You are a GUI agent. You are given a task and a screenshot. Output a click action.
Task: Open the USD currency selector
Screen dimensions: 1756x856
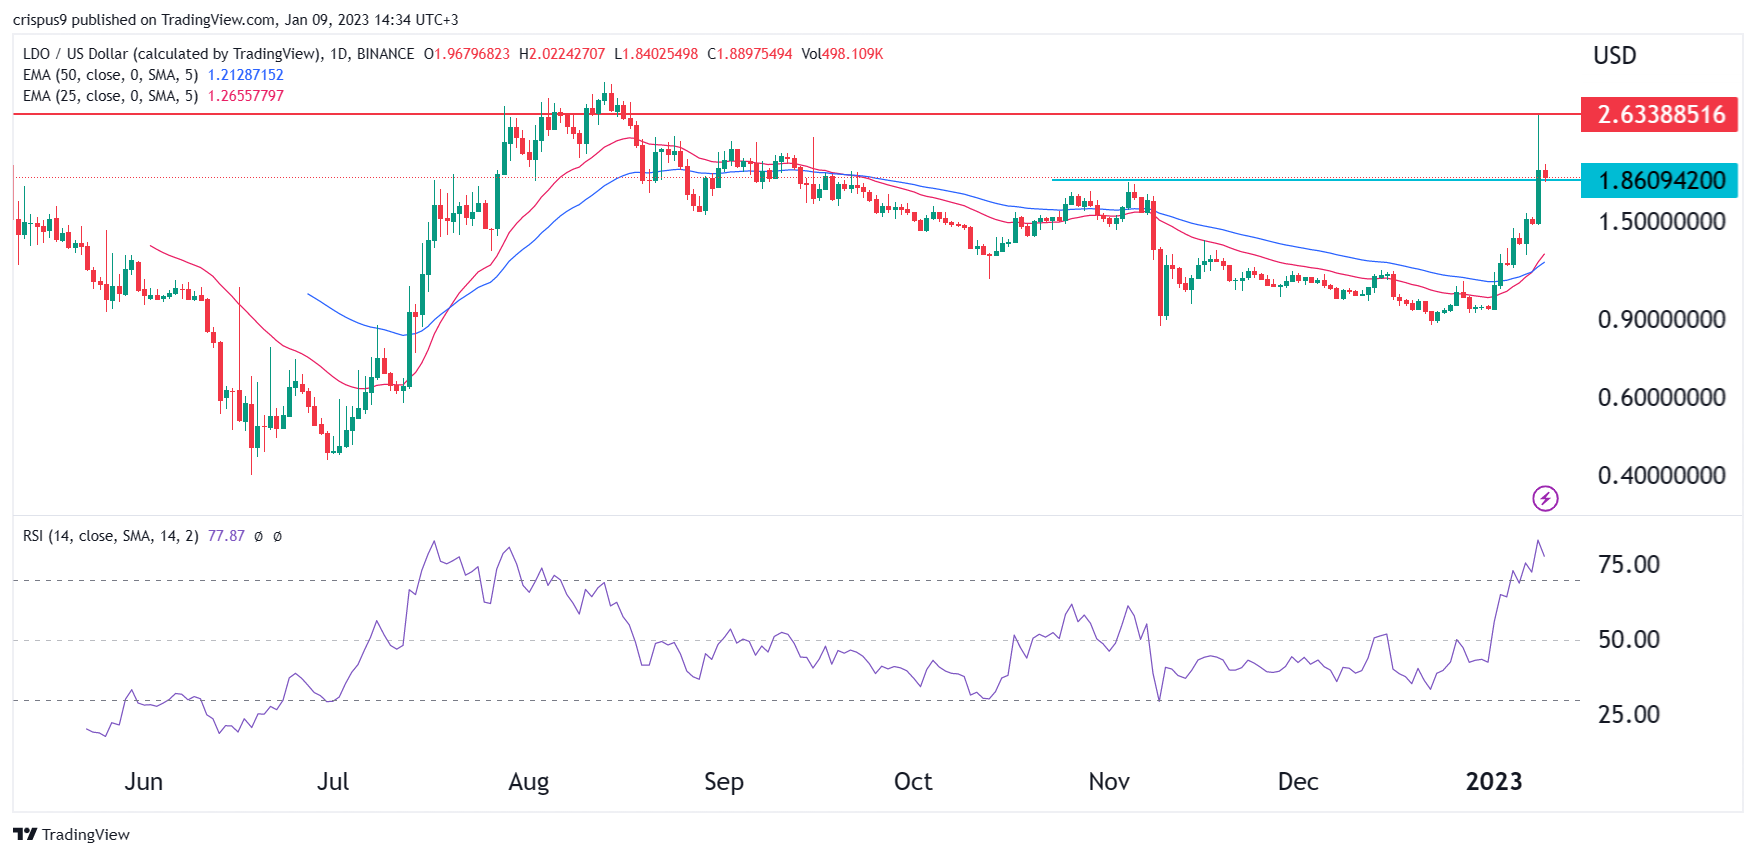click(1614, 56)
